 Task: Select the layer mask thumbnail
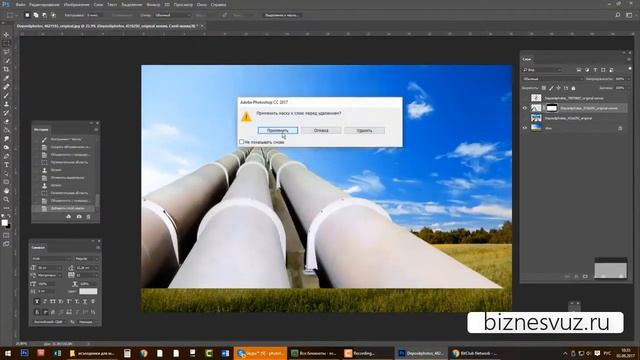(x=551, y=108)
